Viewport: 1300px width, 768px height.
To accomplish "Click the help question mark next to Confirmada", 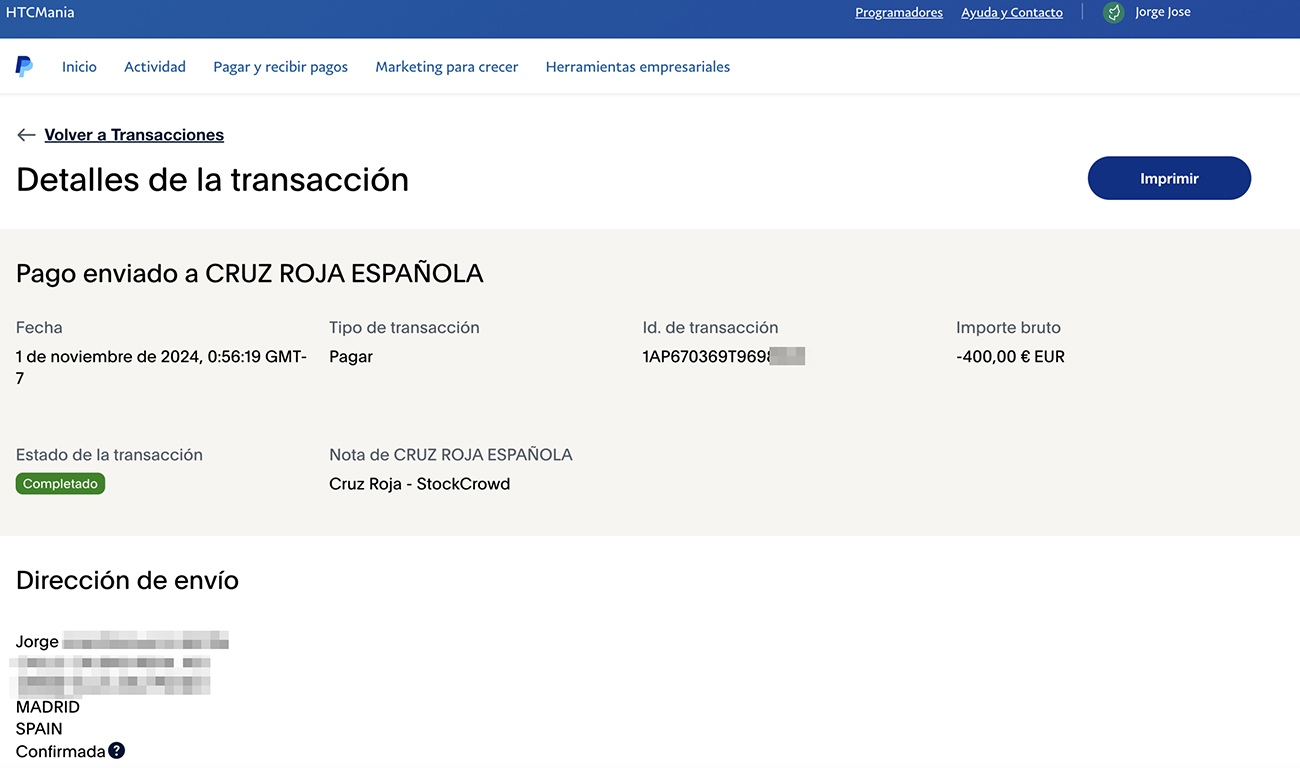I will point(117,751).
